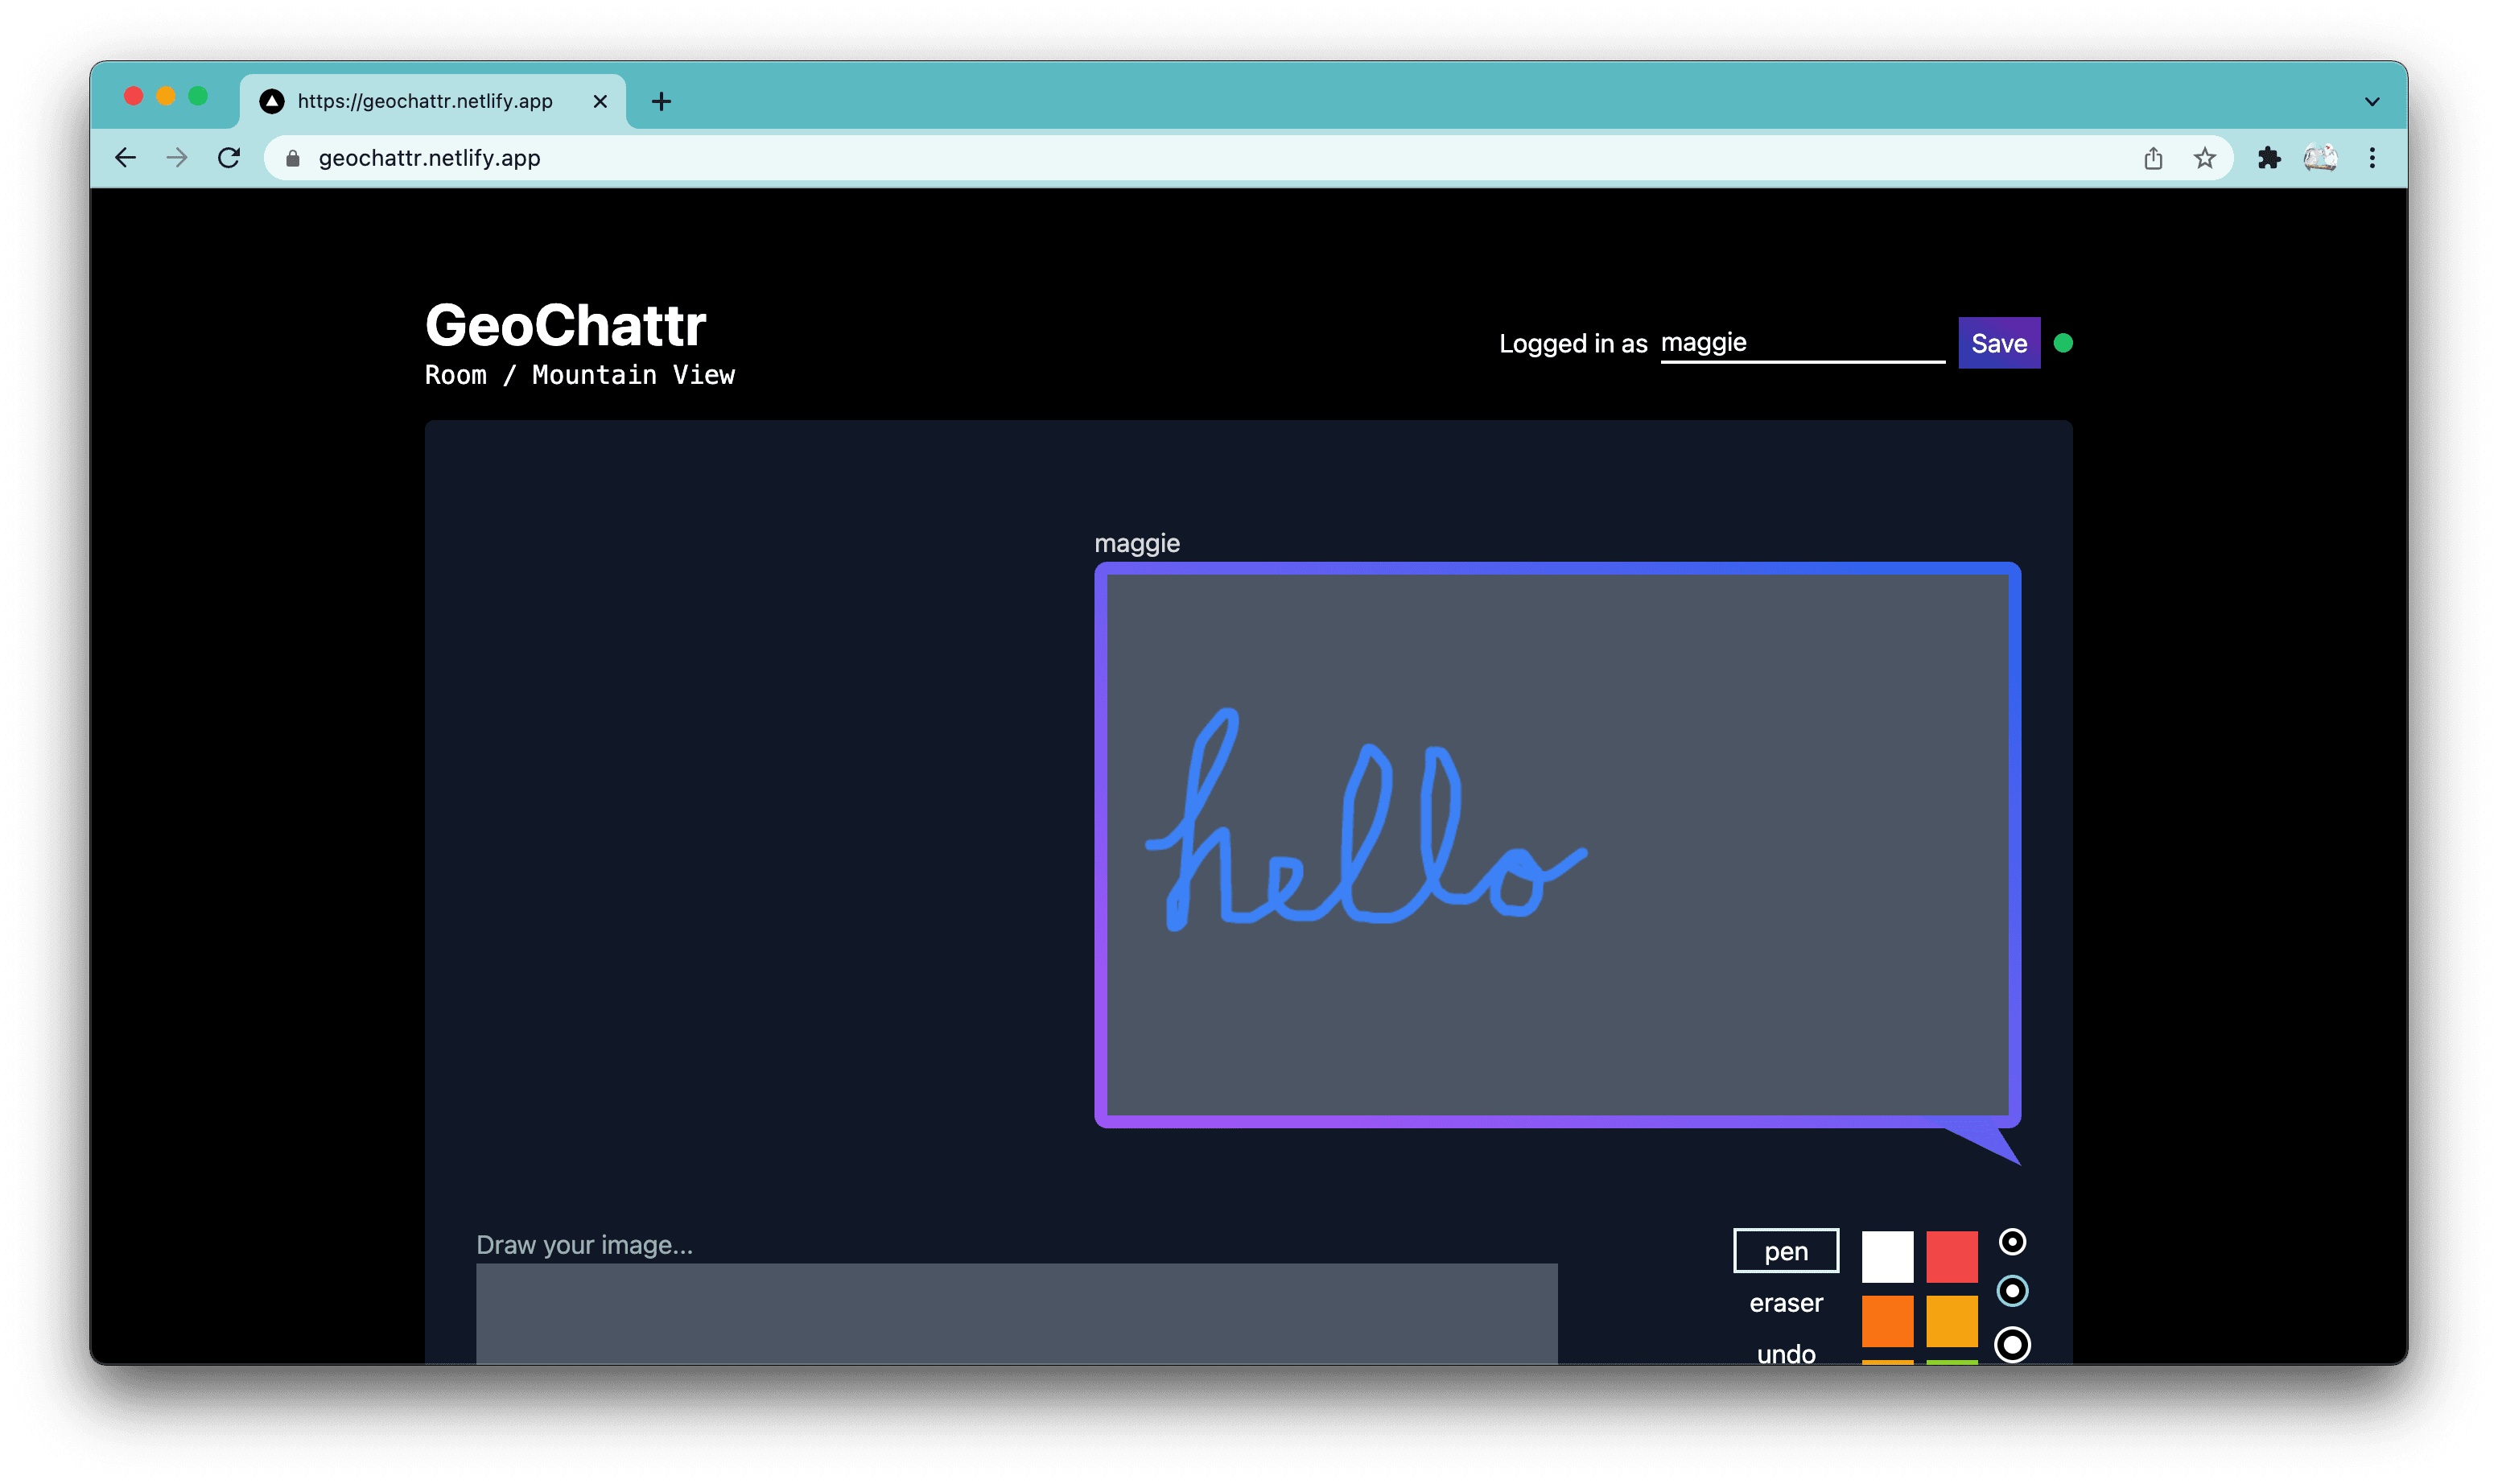
Task: Open the browser profile avatar
Action: click(2320, 158)
